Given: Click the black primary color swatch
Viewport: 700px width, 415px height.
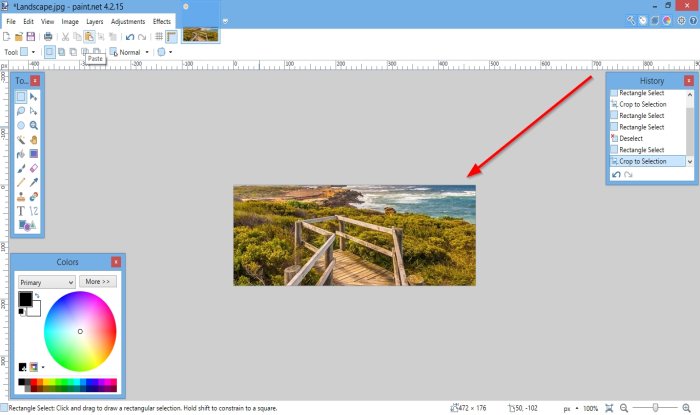Looking at the screenshot, I should 25,299.
